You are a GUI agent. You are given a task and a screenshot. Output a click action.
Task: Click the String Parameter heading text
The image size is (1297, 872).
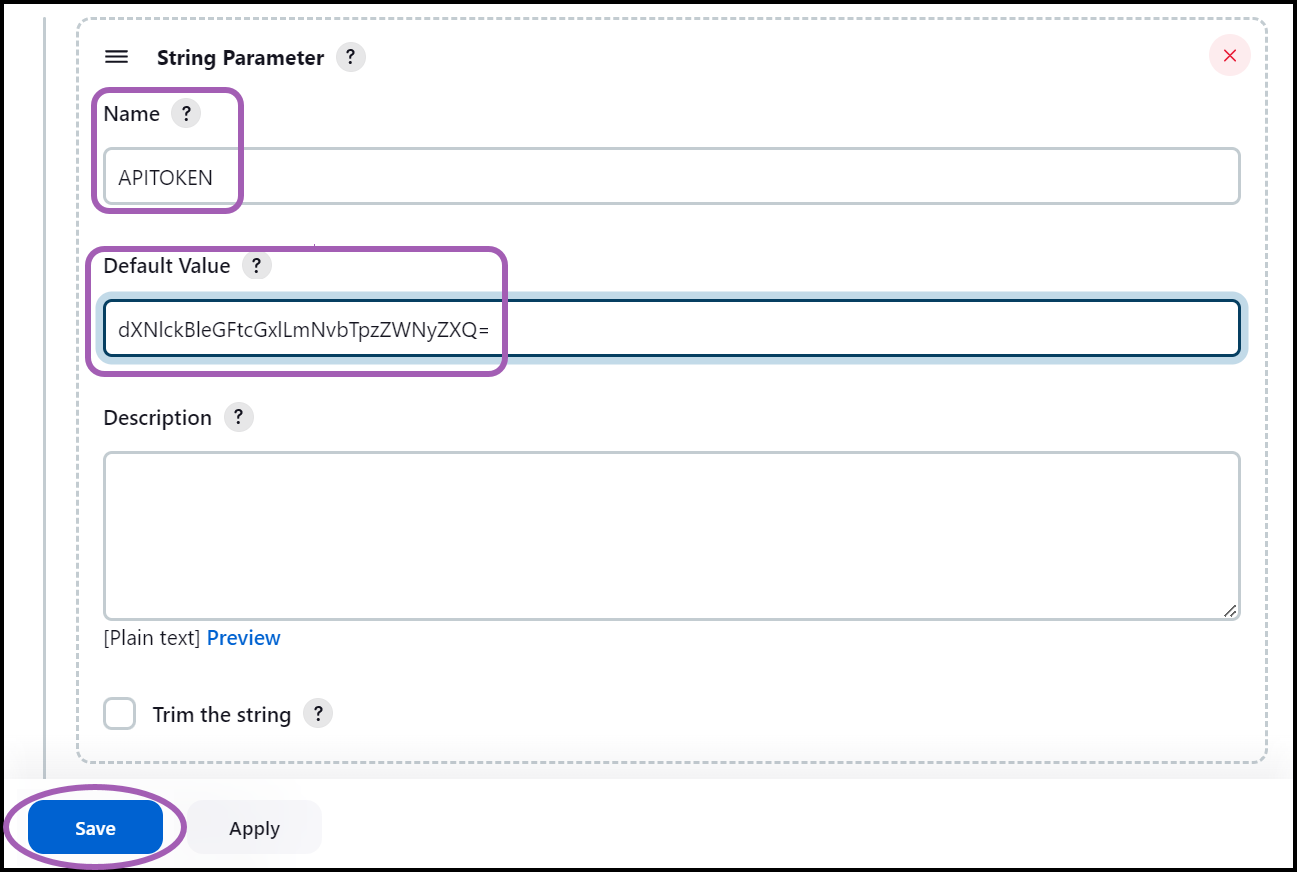pyautogui.click(x=239, y=57)
